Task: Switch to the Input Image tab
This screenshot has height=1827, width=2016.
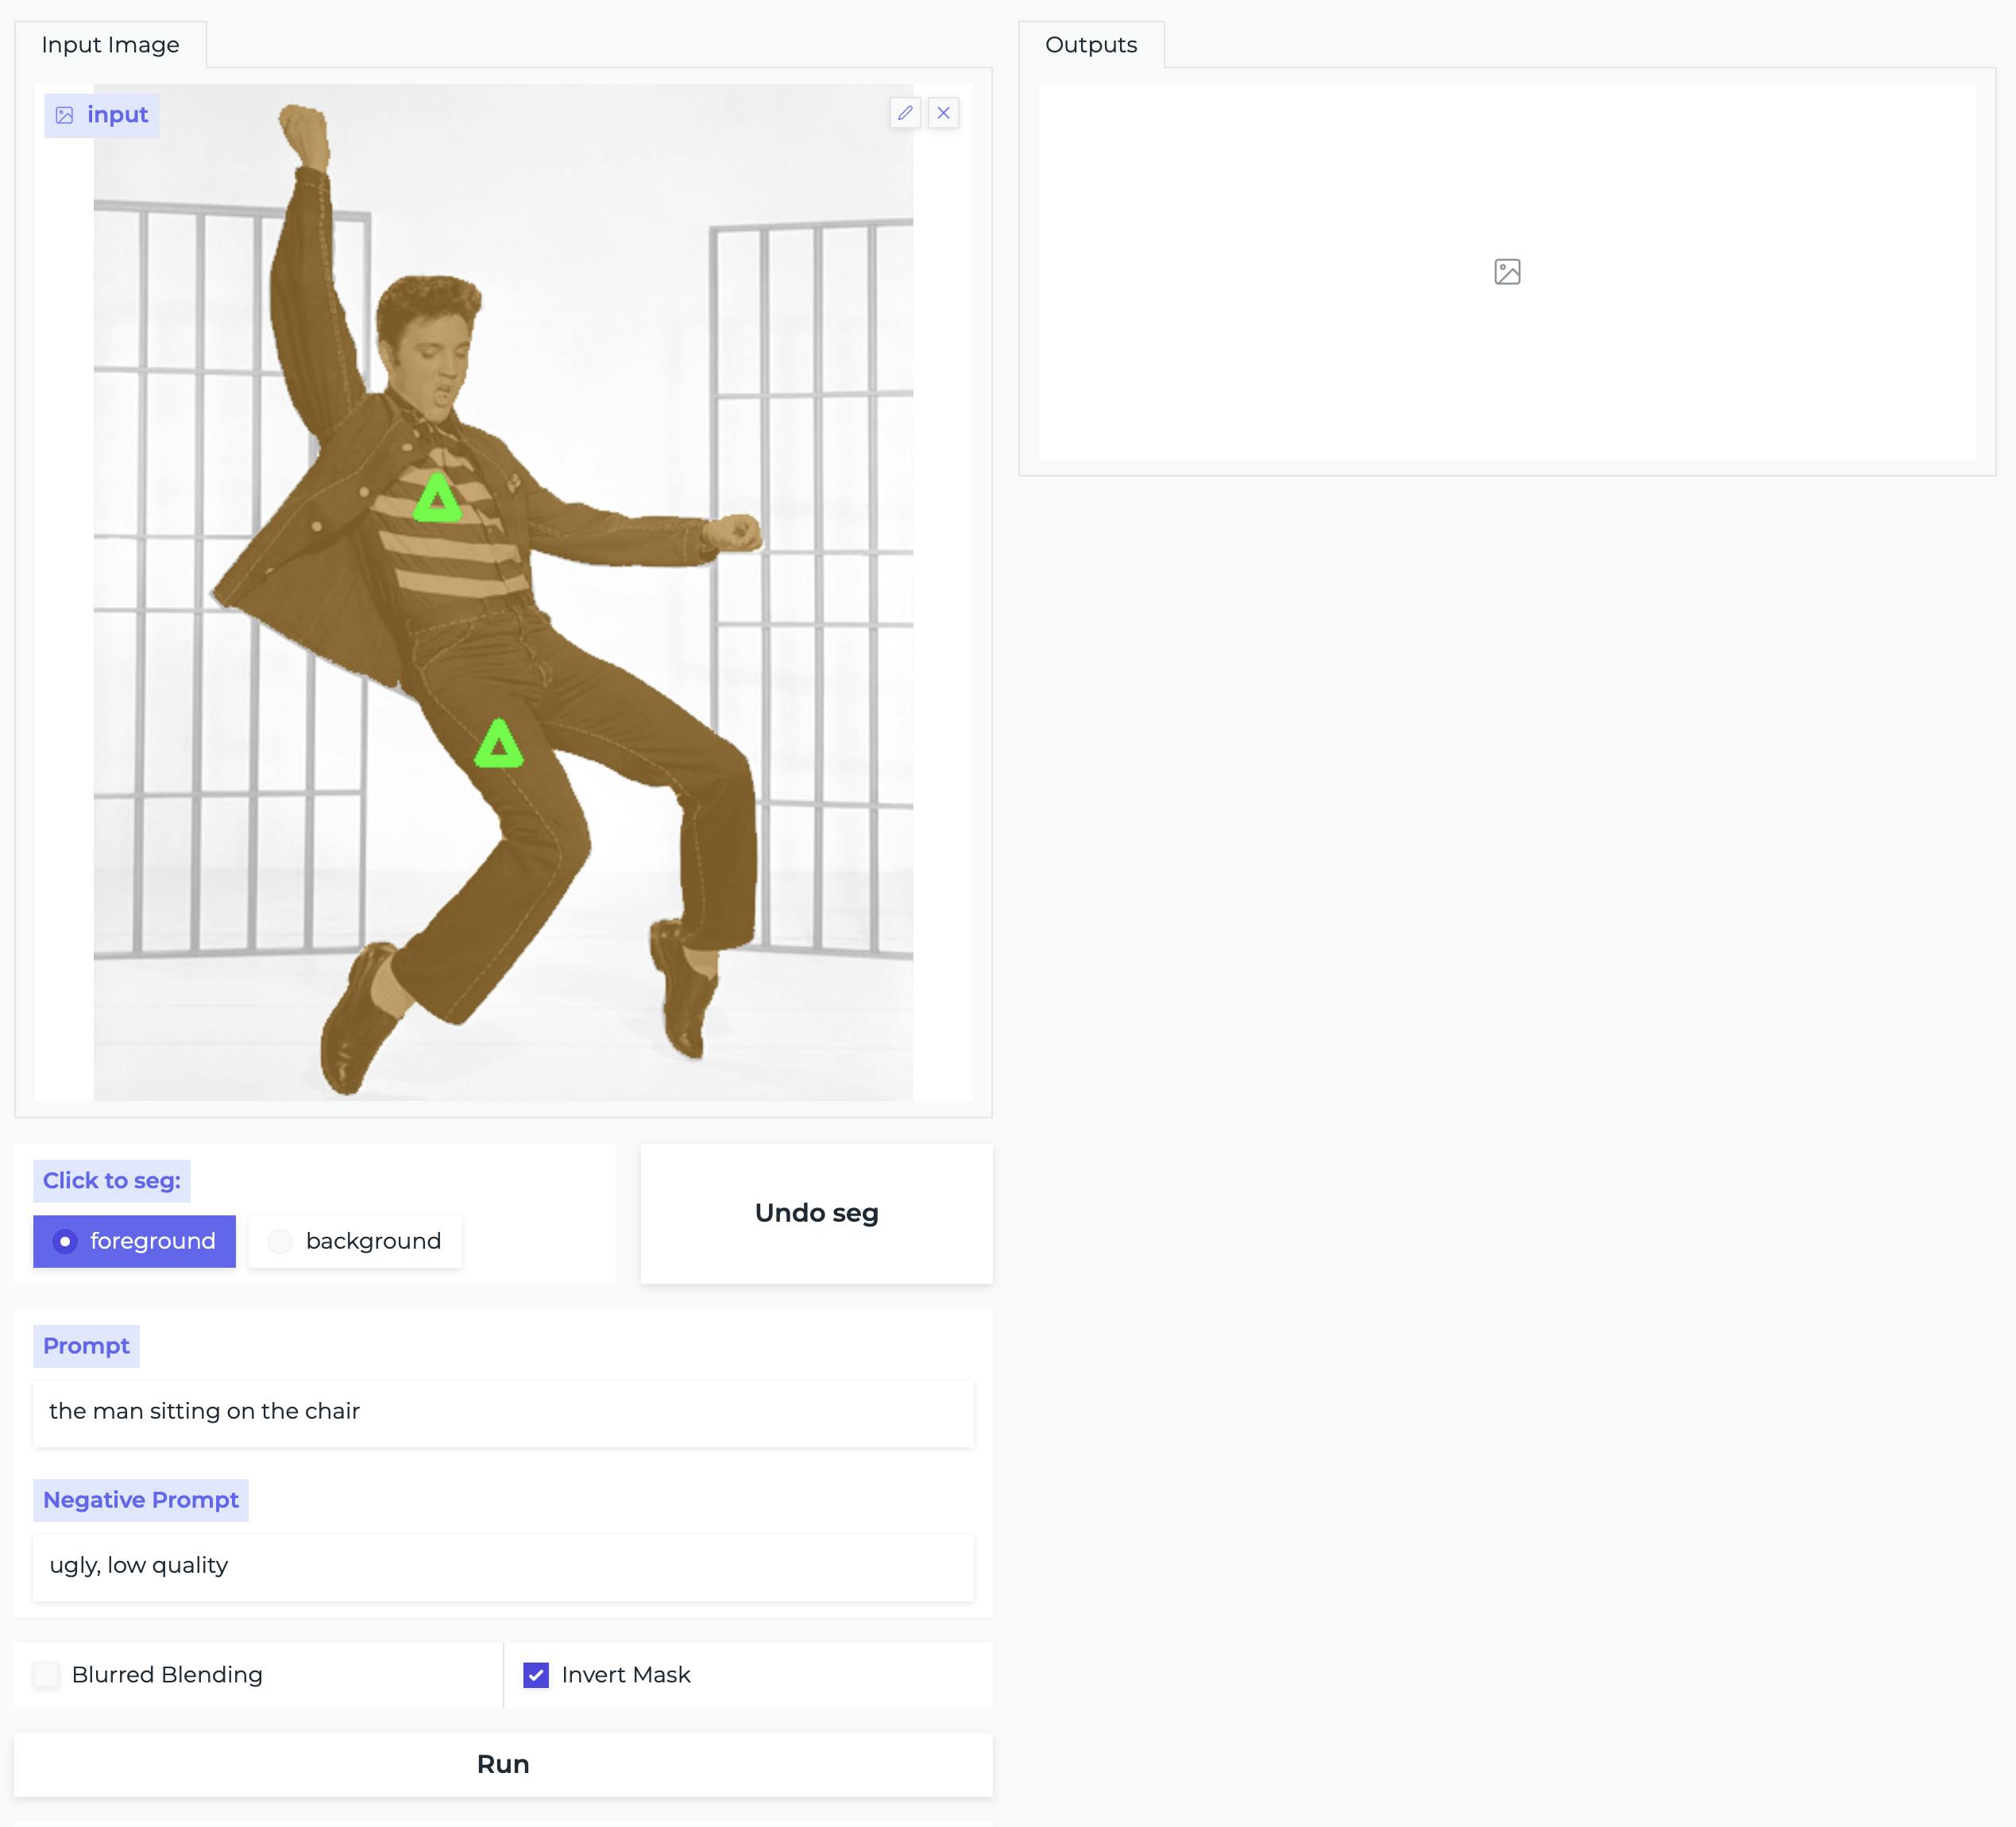Action: (x=111, y=45)
